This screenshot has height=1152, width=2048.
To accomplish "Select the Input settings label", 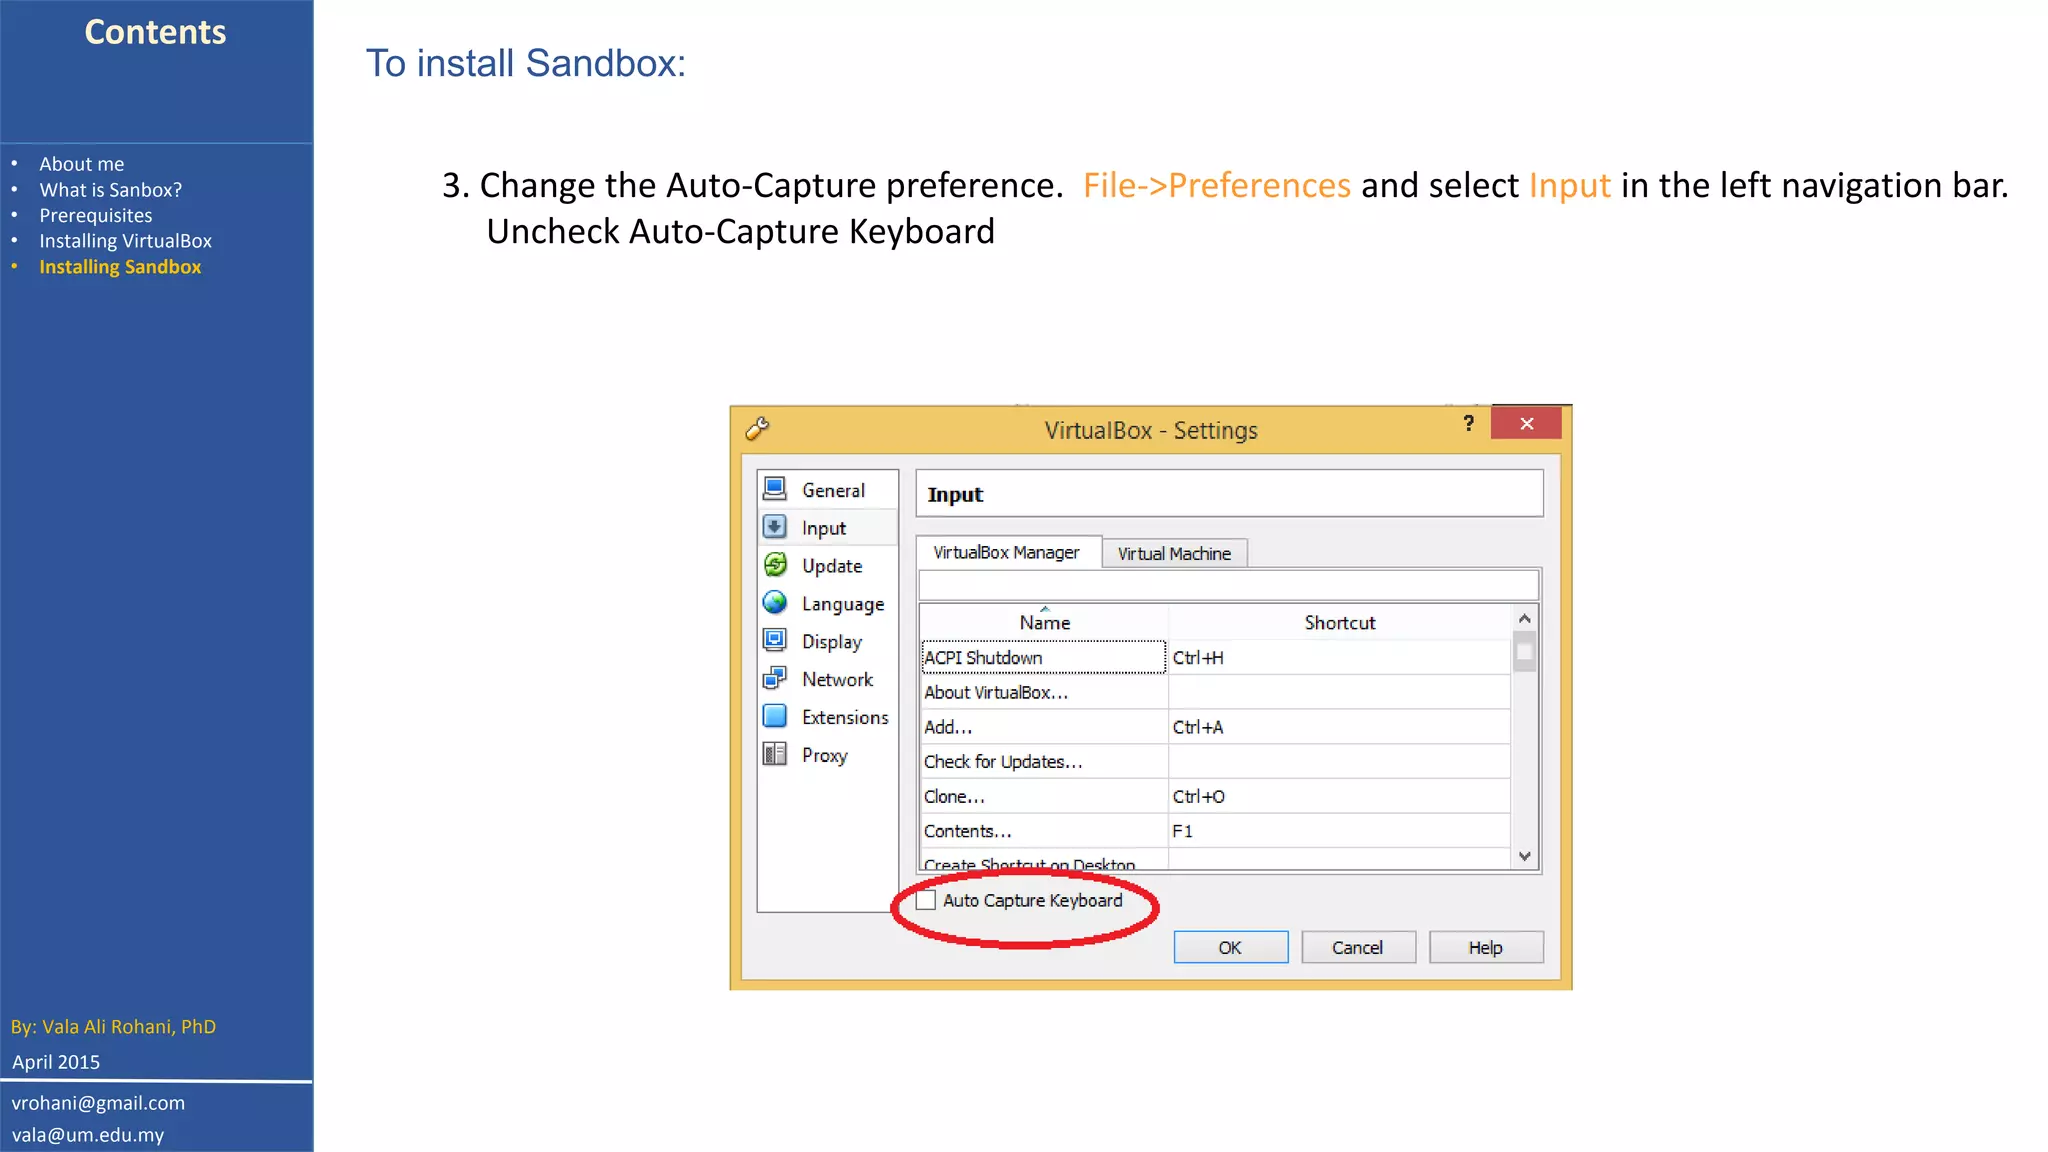I will (x=824, y=528).
